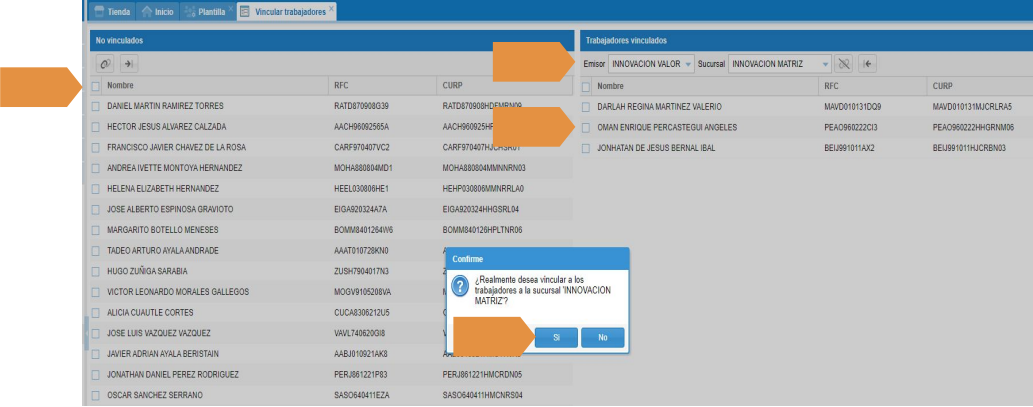Click the question mark icon in Confirme dialog
1033x407 pixels.
461,287
